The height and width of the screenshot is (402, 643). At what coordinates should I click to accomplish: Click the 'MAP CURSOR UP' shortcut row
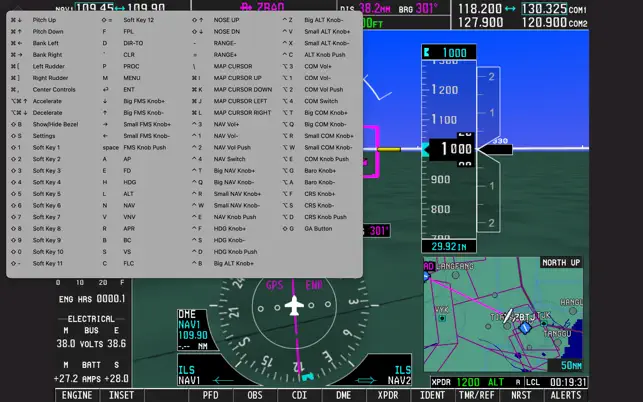point(227,78)
